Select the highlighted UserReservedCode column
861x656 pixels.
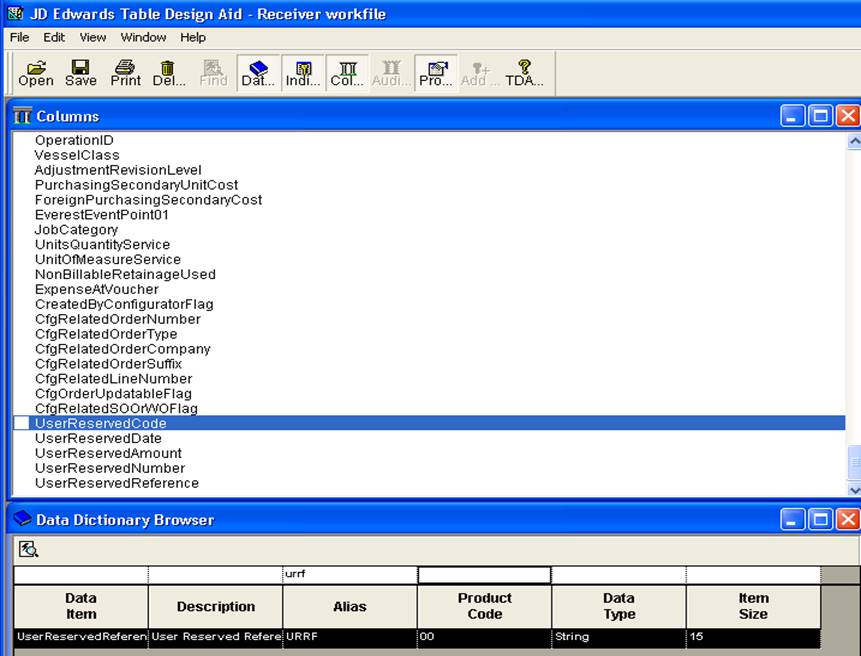(428, 423)
